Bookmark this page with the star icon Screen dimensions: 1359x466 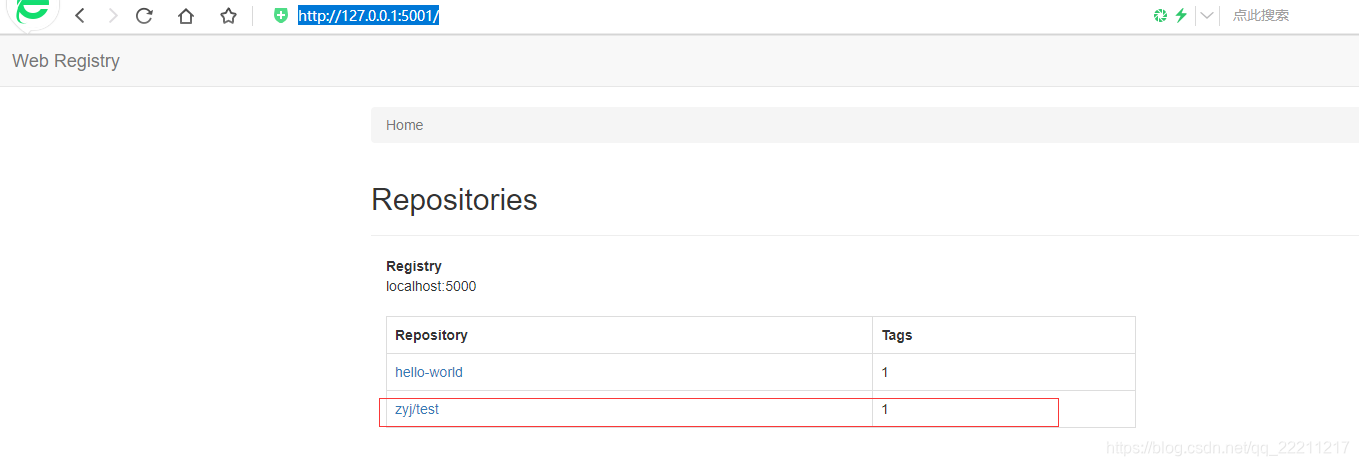click(228, 16)
